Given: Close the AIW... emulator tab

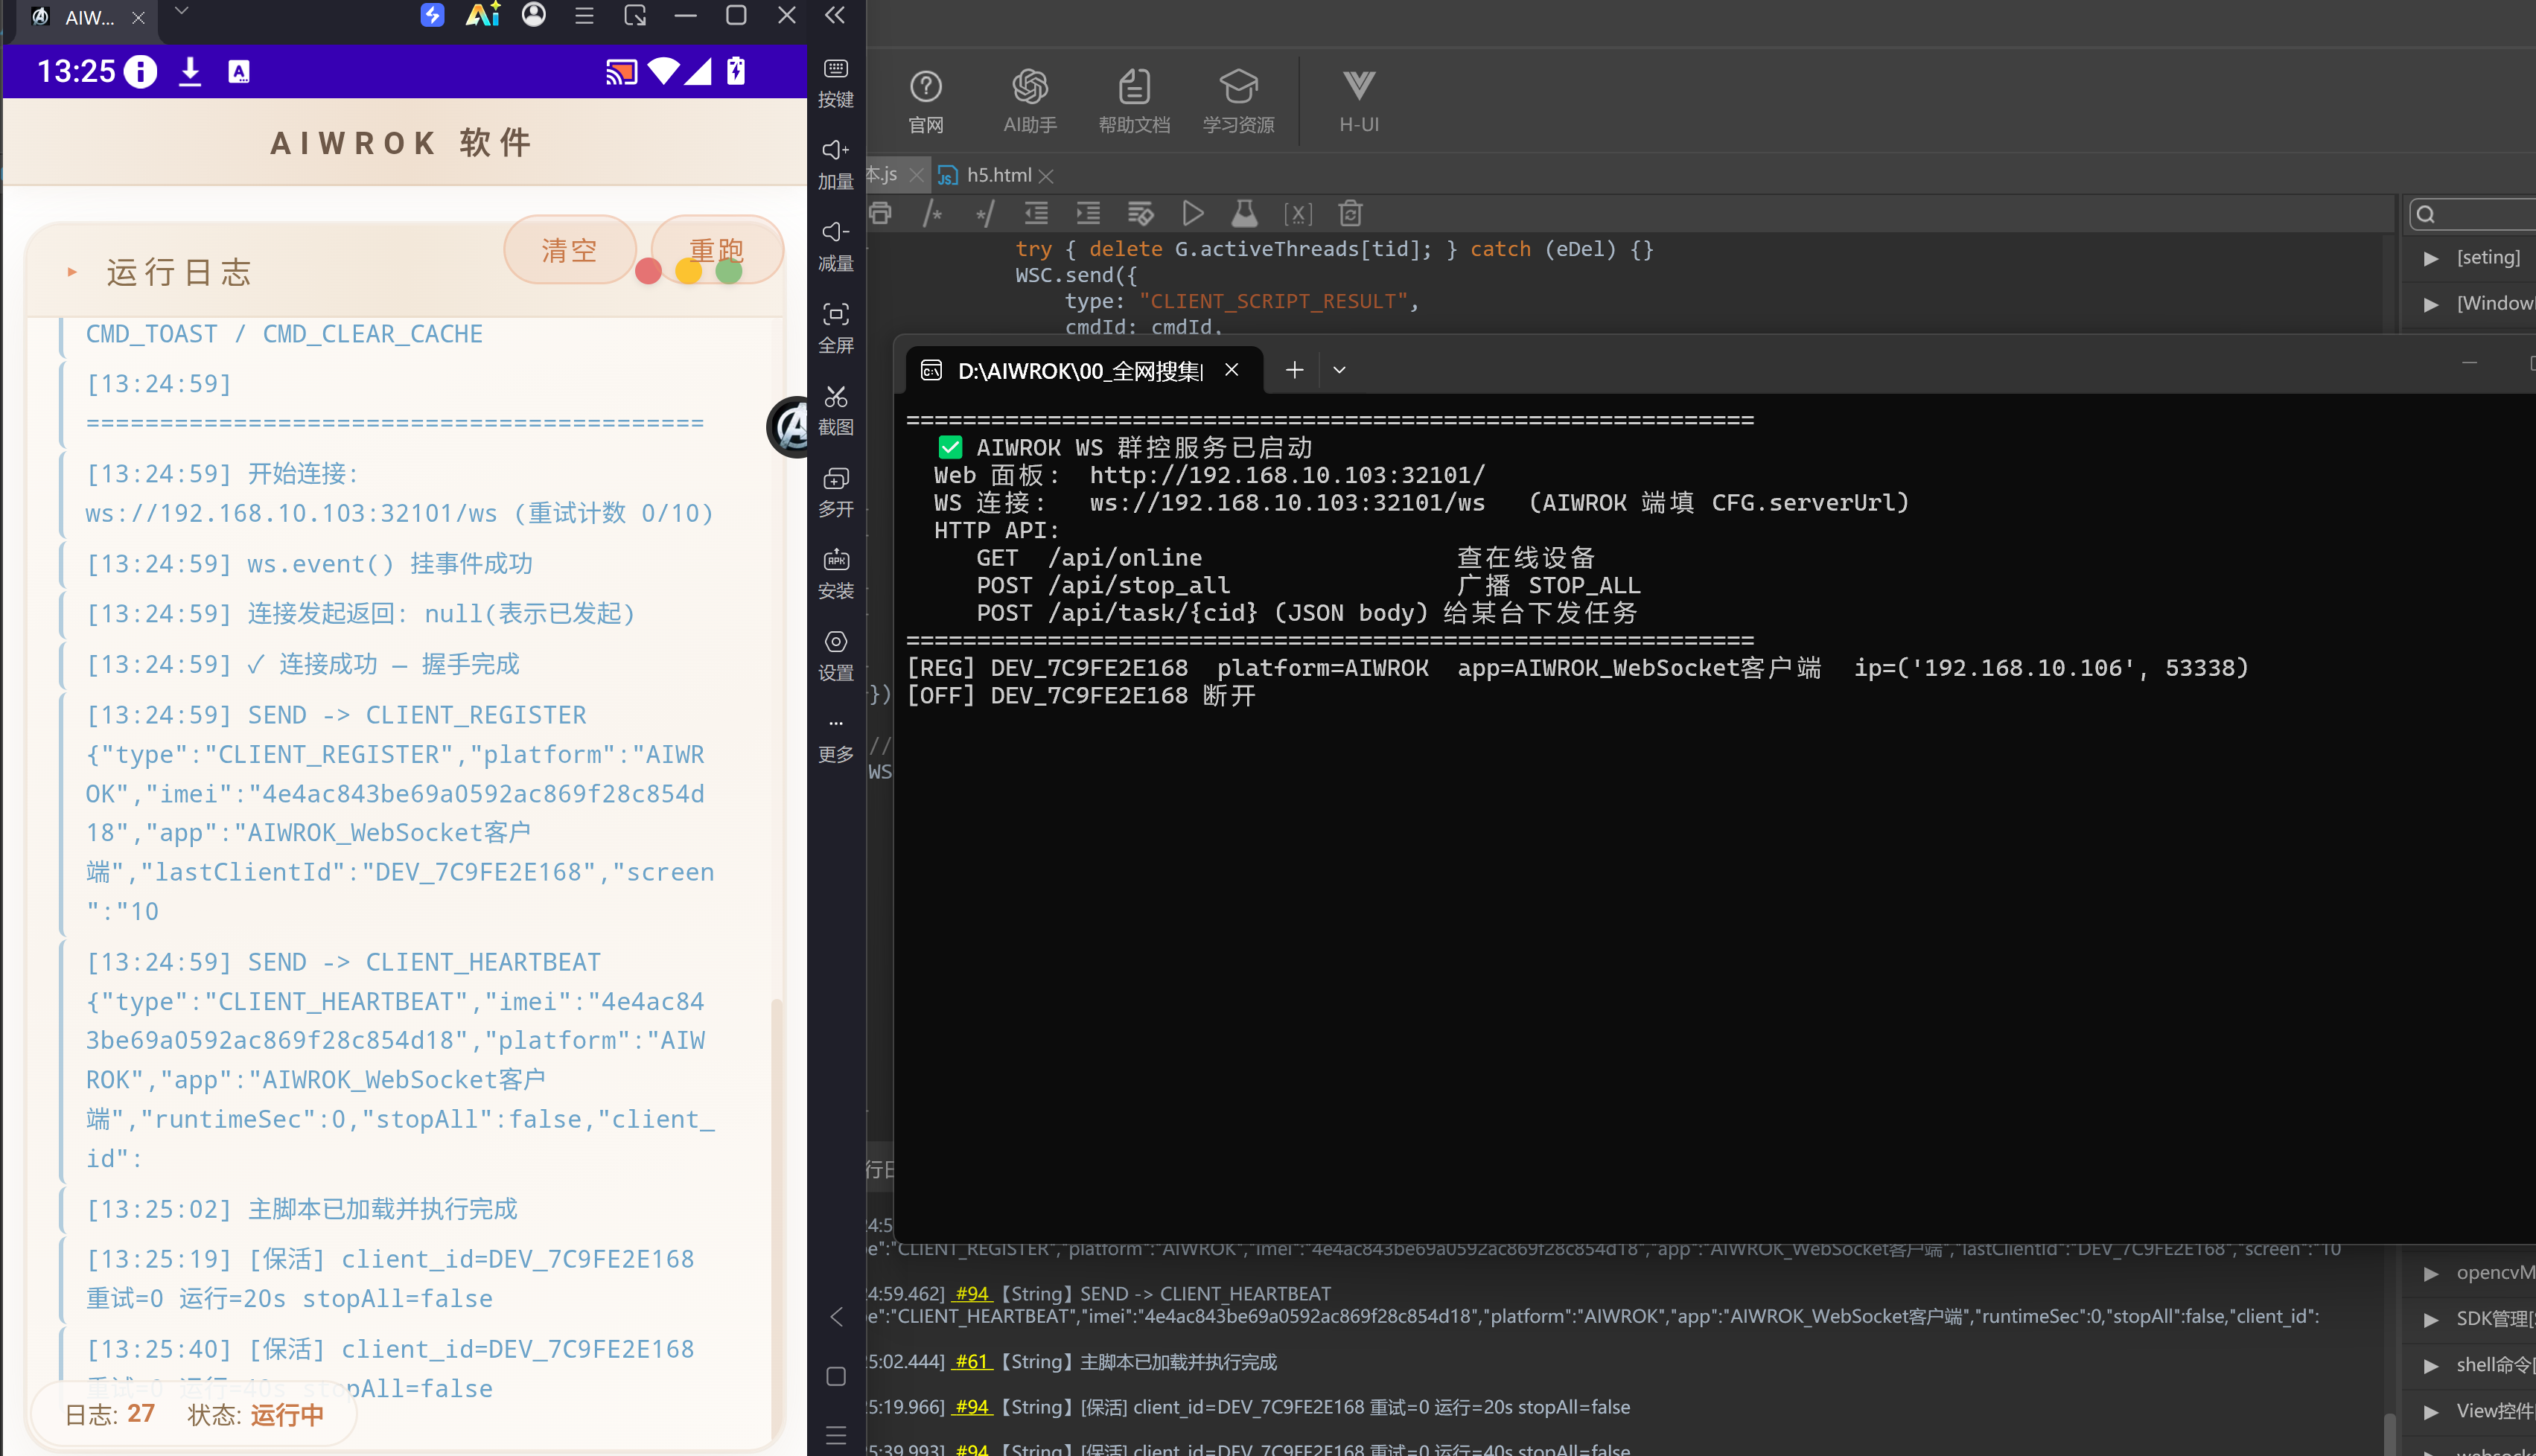Looking at the screenshot, I should 138,17.
